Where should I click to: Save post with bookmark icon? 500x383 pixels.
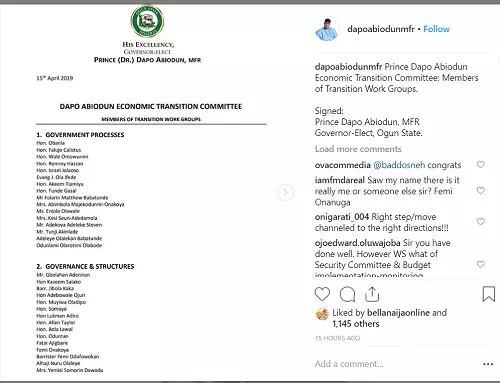[x=489, y=294]
